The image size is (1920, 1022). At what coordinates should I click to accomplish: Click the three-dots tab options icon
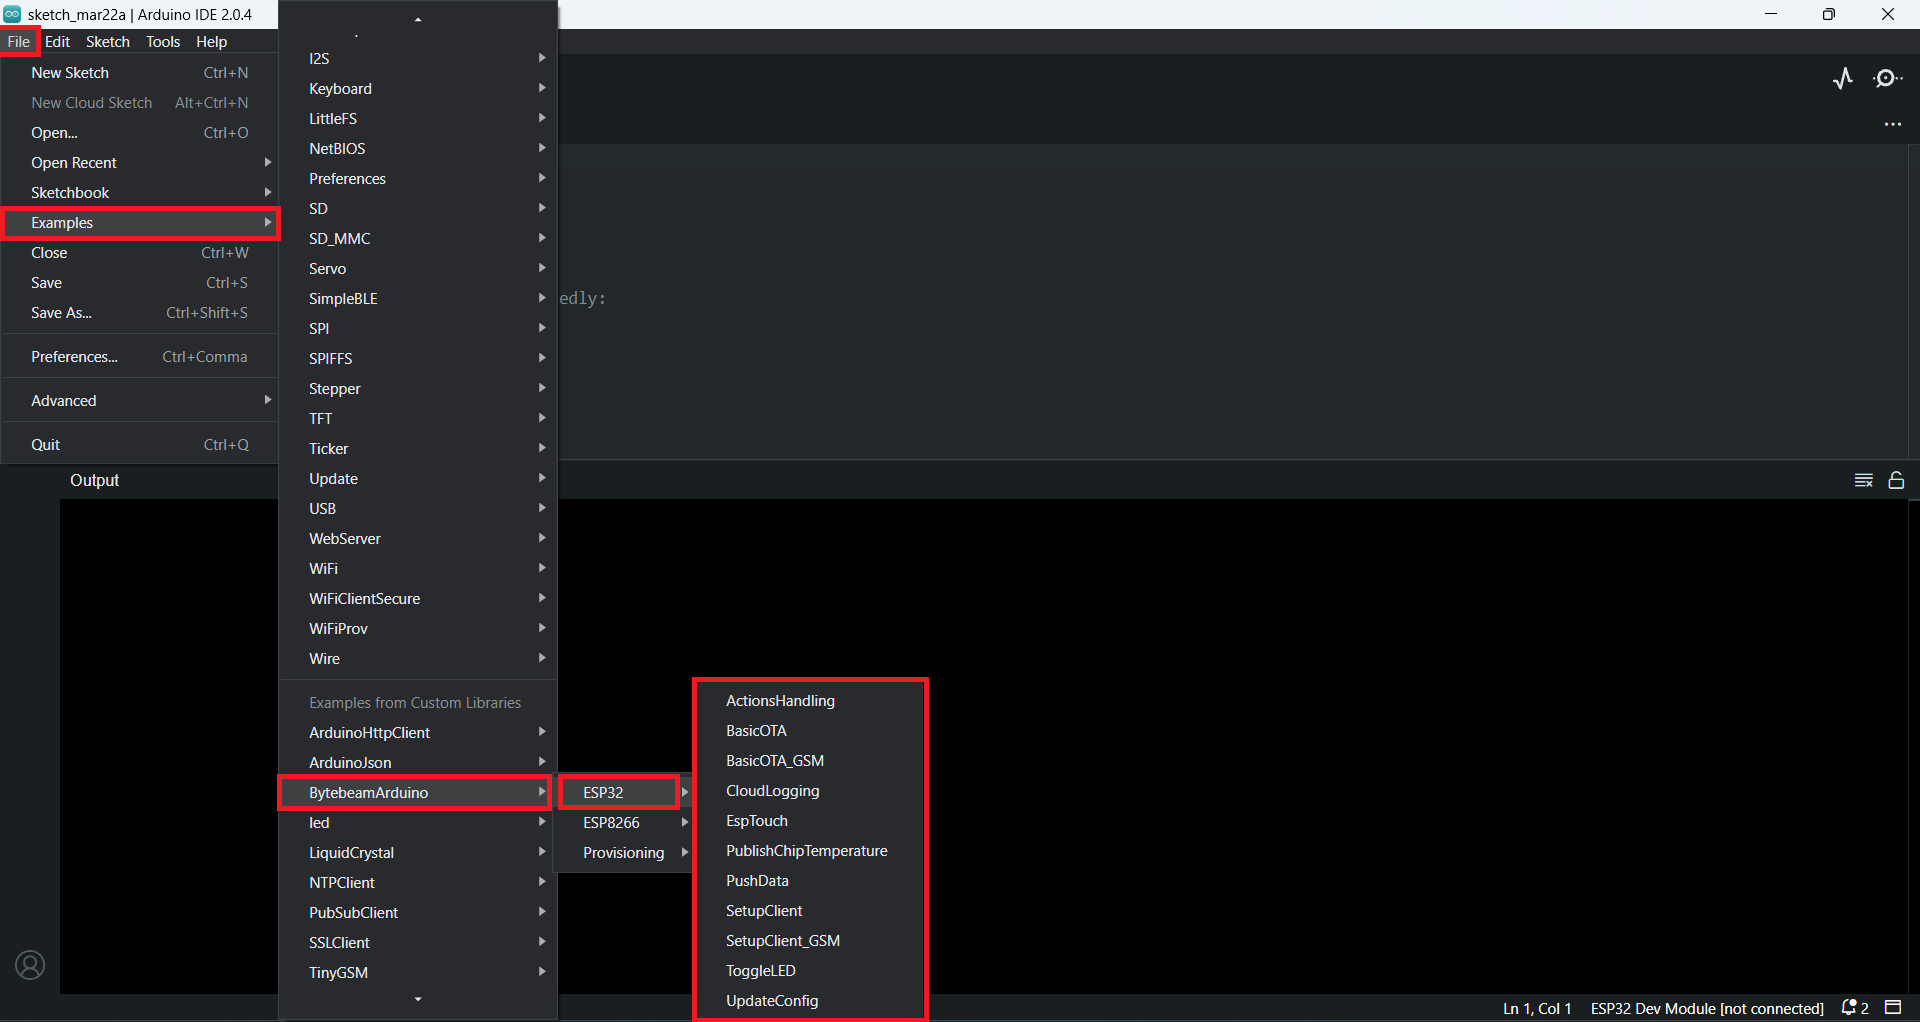pyautogui.click(x=1893, y=124)
